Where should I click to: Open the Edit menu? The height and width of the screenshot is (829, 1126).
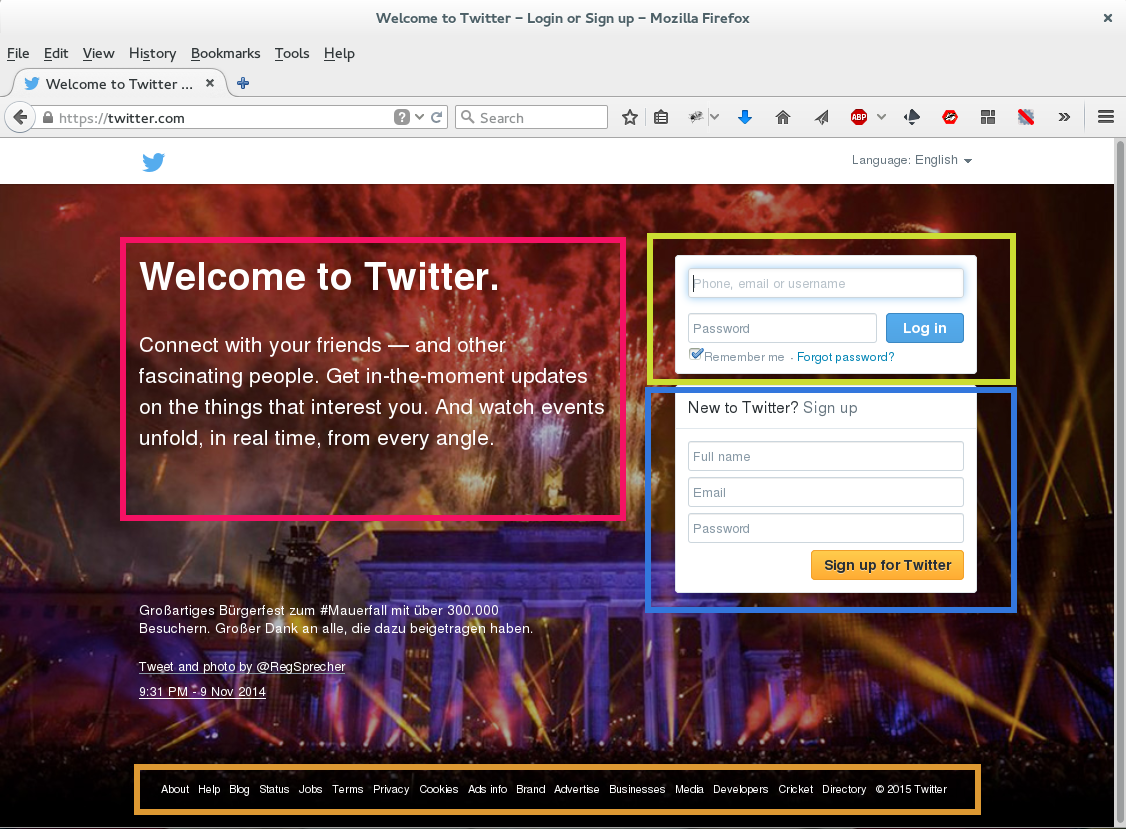point(55,53)
